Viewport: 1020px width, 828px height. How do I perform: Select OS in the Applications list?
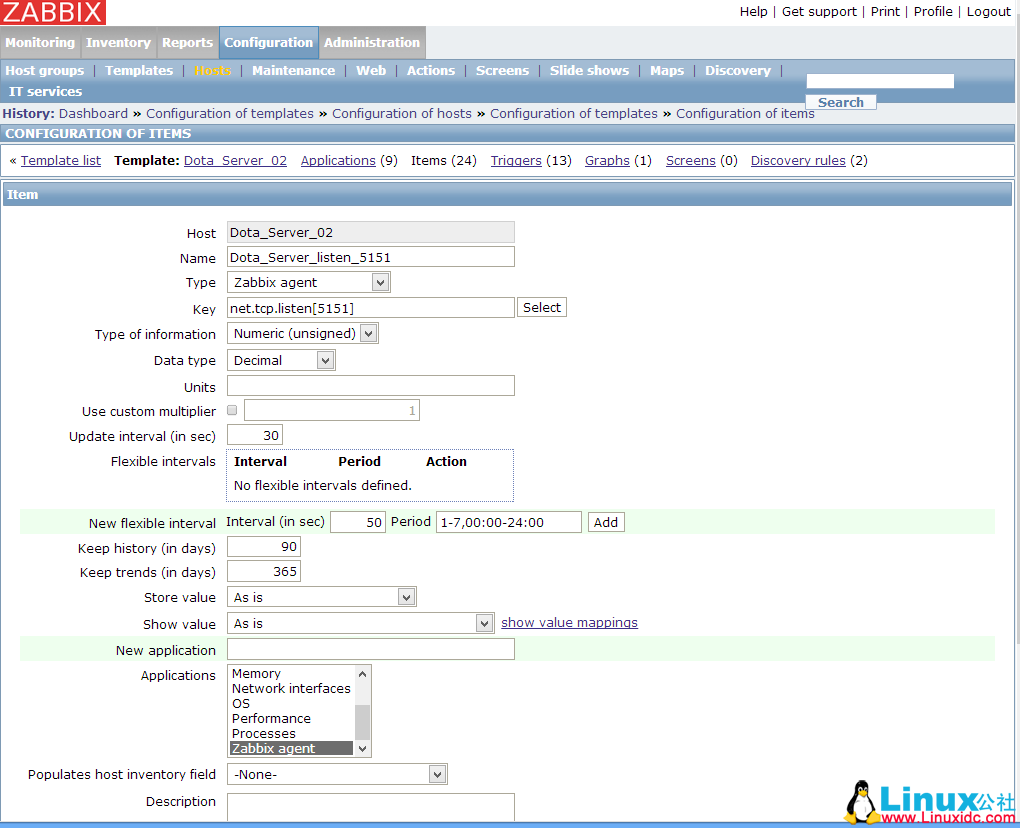(241, 704)
